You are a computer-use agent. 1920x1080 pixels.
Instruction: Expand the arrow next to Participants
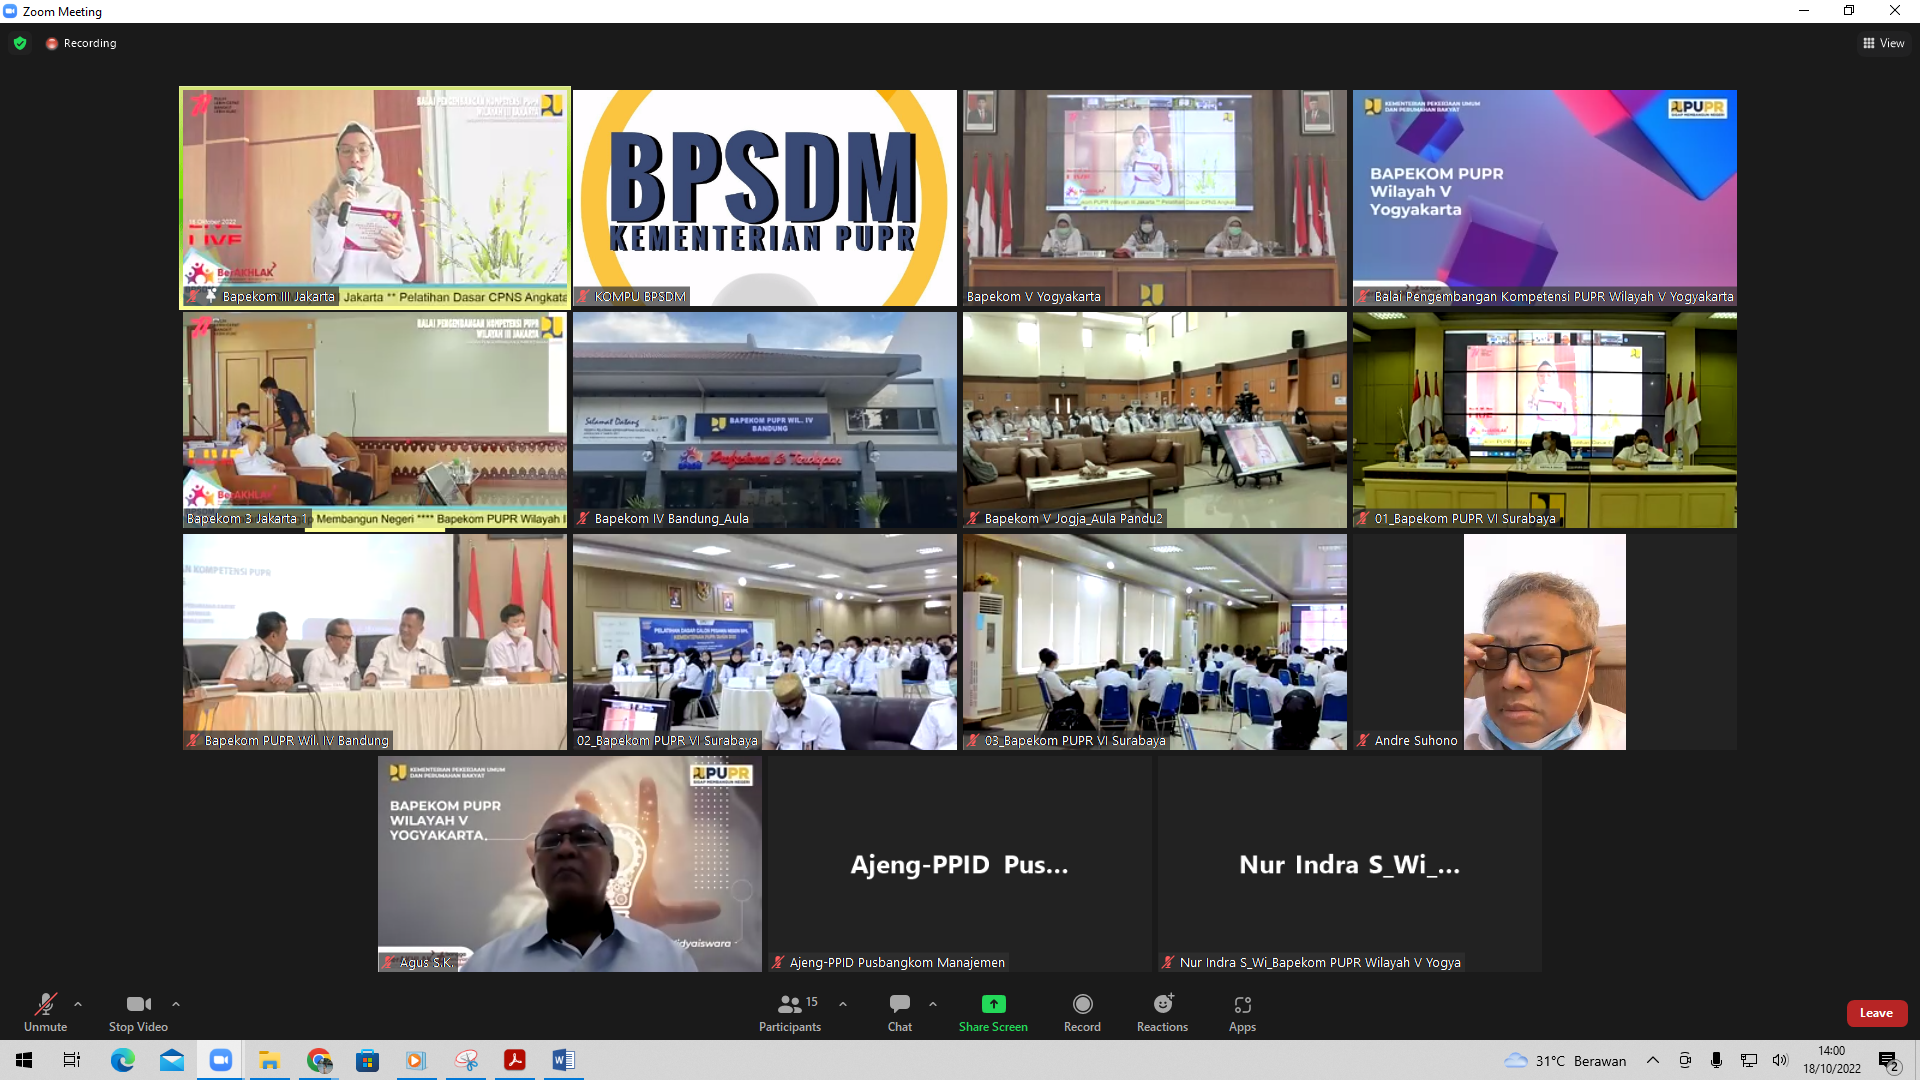(843, 1004)
